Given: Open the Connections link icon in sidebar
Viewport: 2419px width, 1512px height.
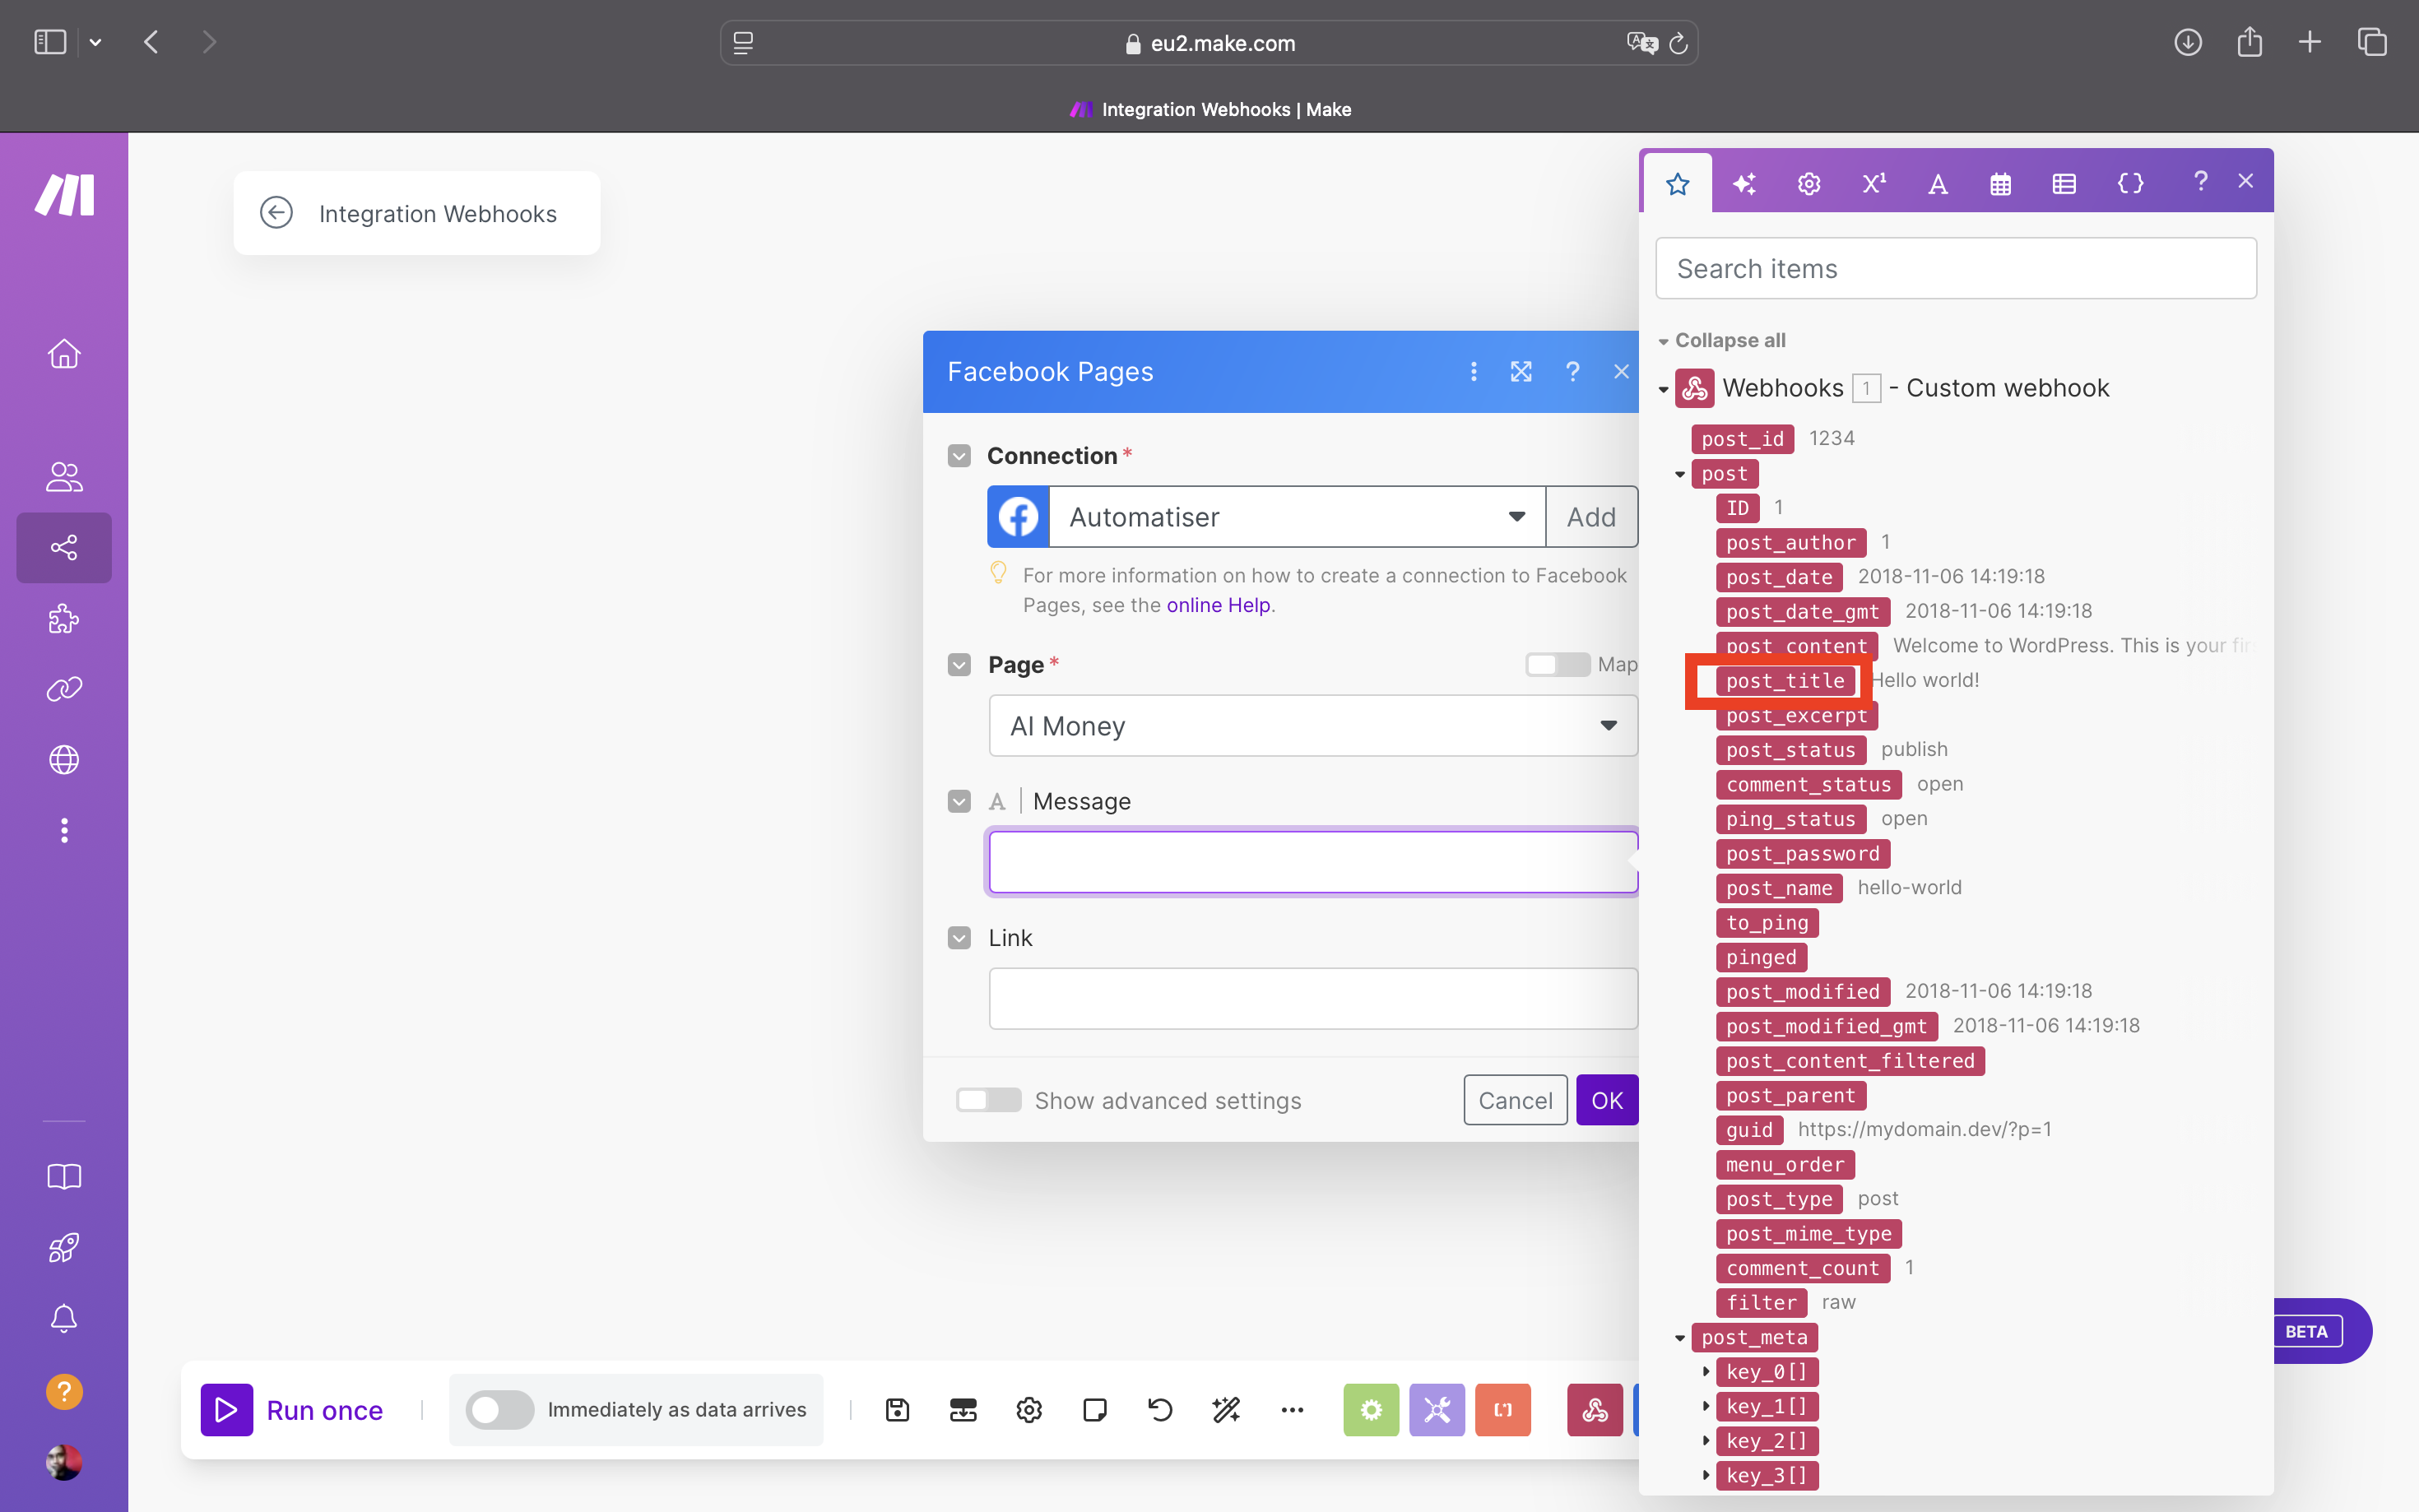Looking at the screenshot, I should (64, 689).
